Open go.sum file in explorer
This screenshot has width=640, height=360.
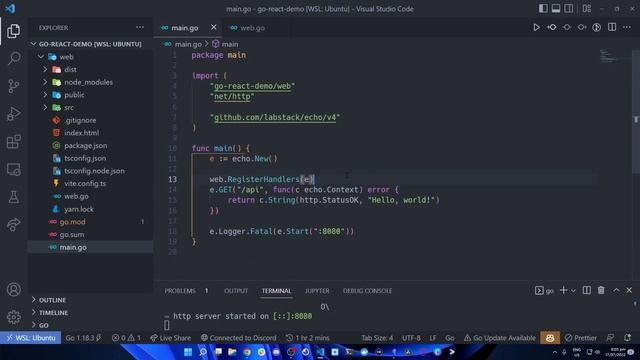[90, 234]
